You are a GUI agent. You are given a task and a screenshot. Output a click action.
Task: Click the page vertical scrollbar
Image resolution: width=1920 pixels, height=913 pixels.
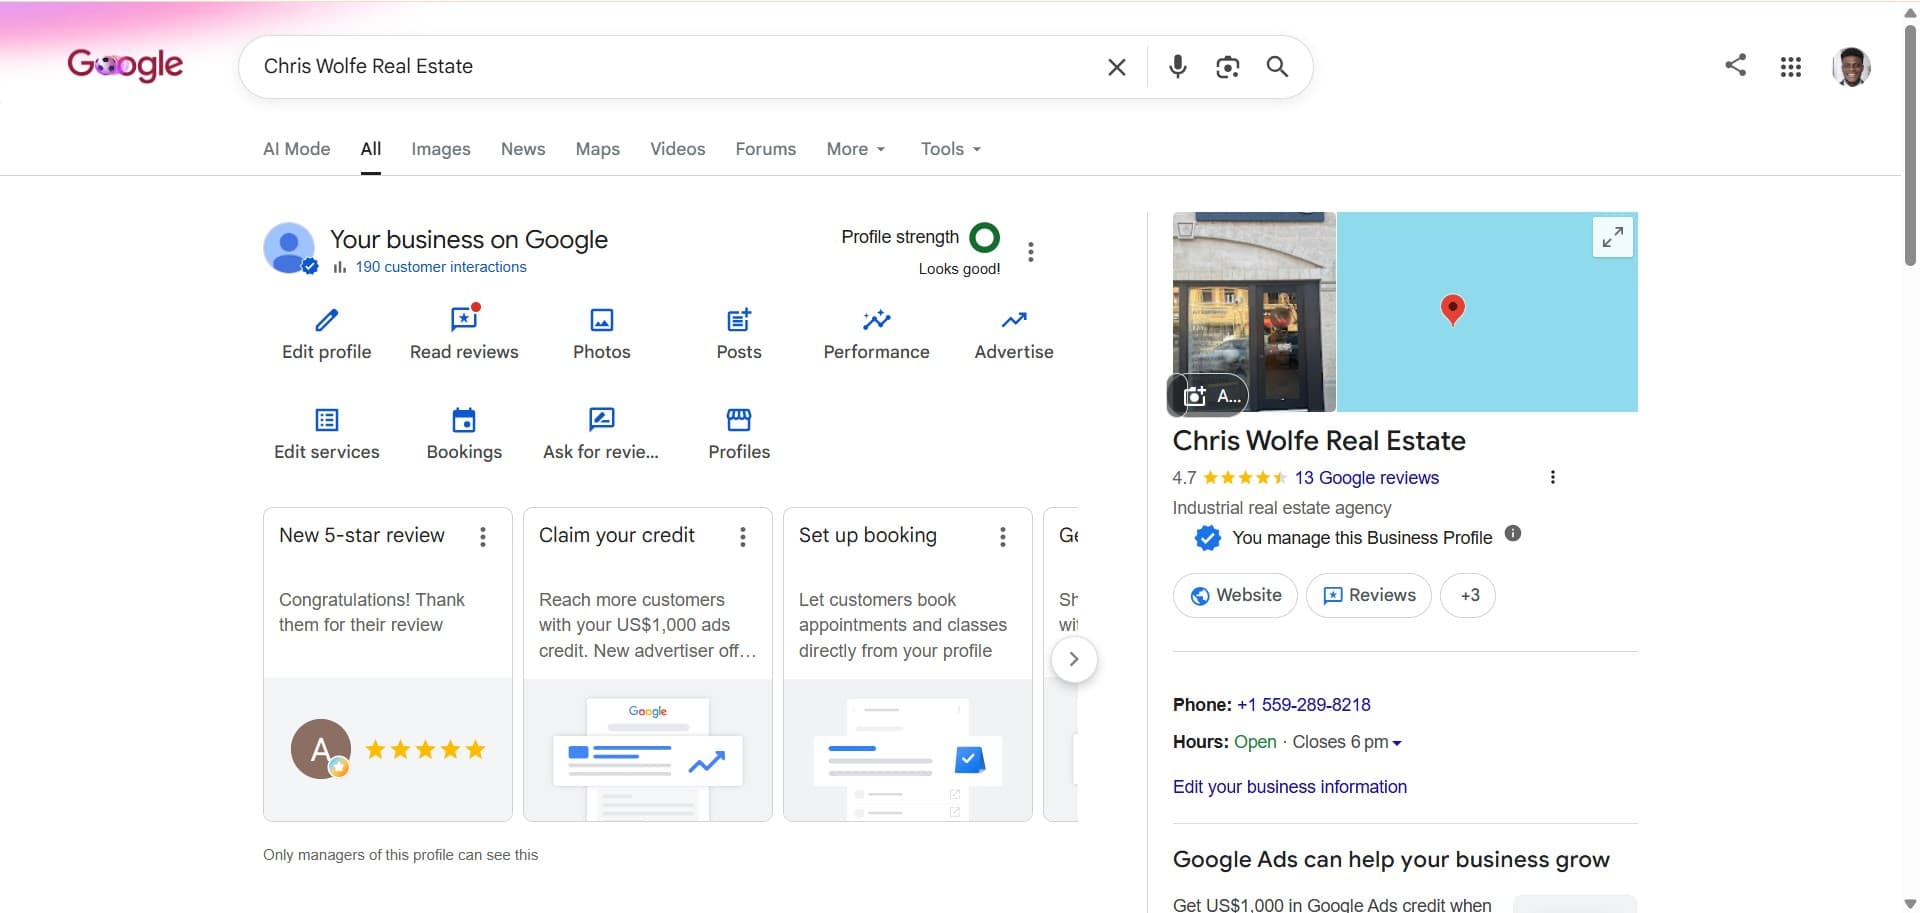pyautogui.click(x=1910, y=145)
